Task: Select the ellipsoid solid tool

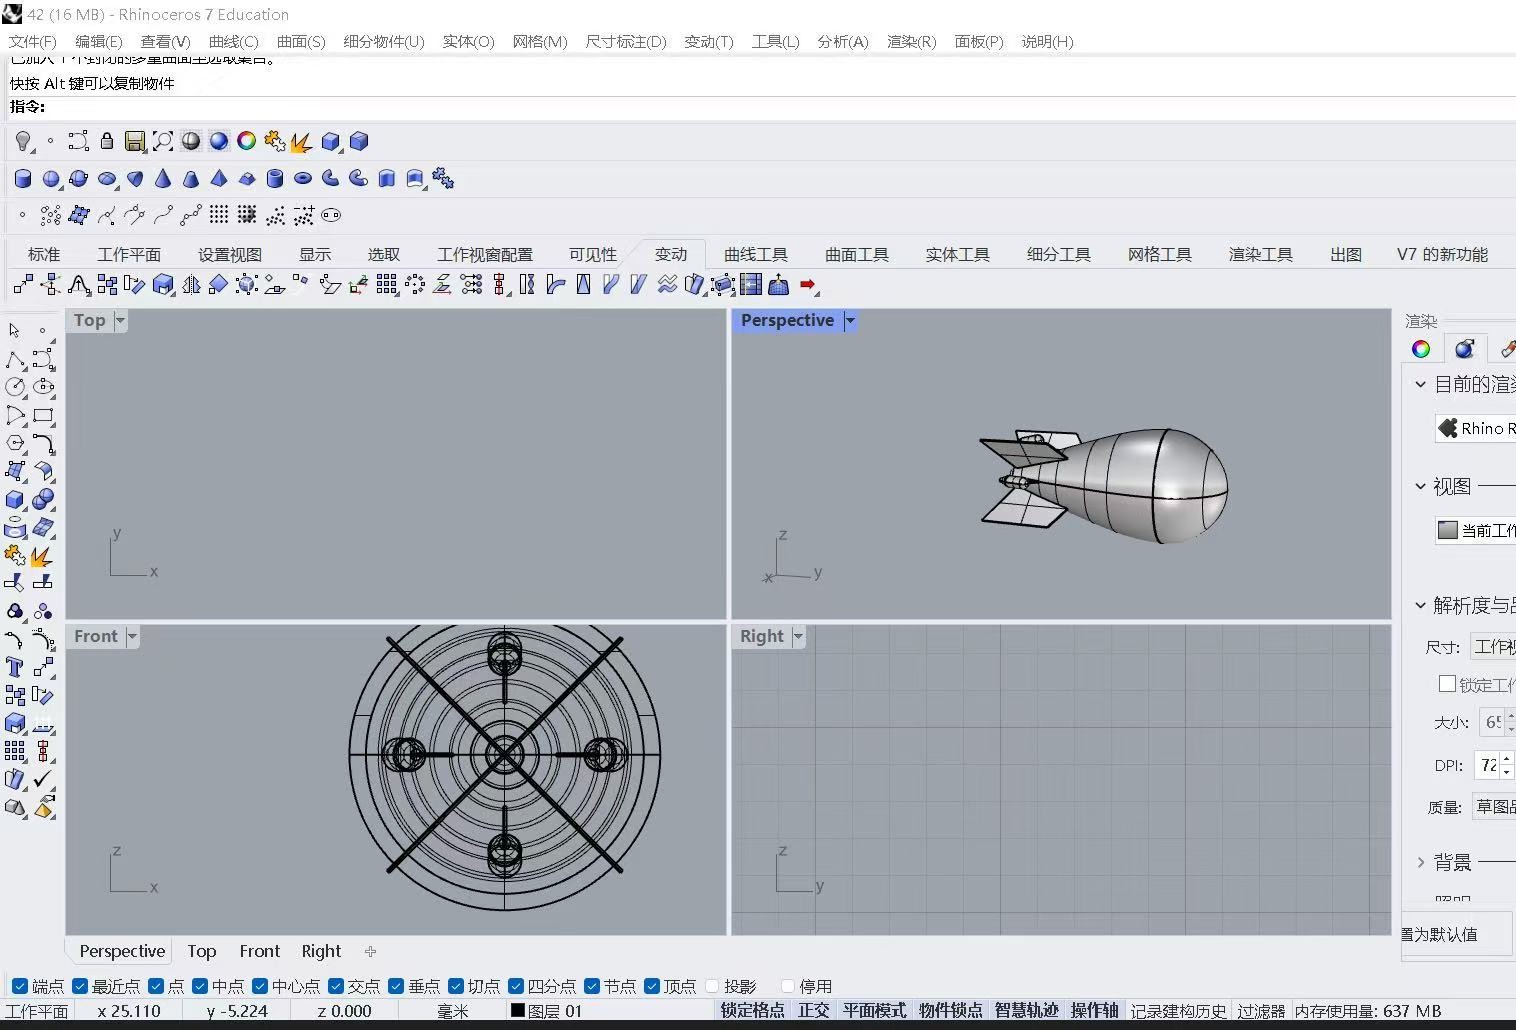Action: tap(107, 179)
